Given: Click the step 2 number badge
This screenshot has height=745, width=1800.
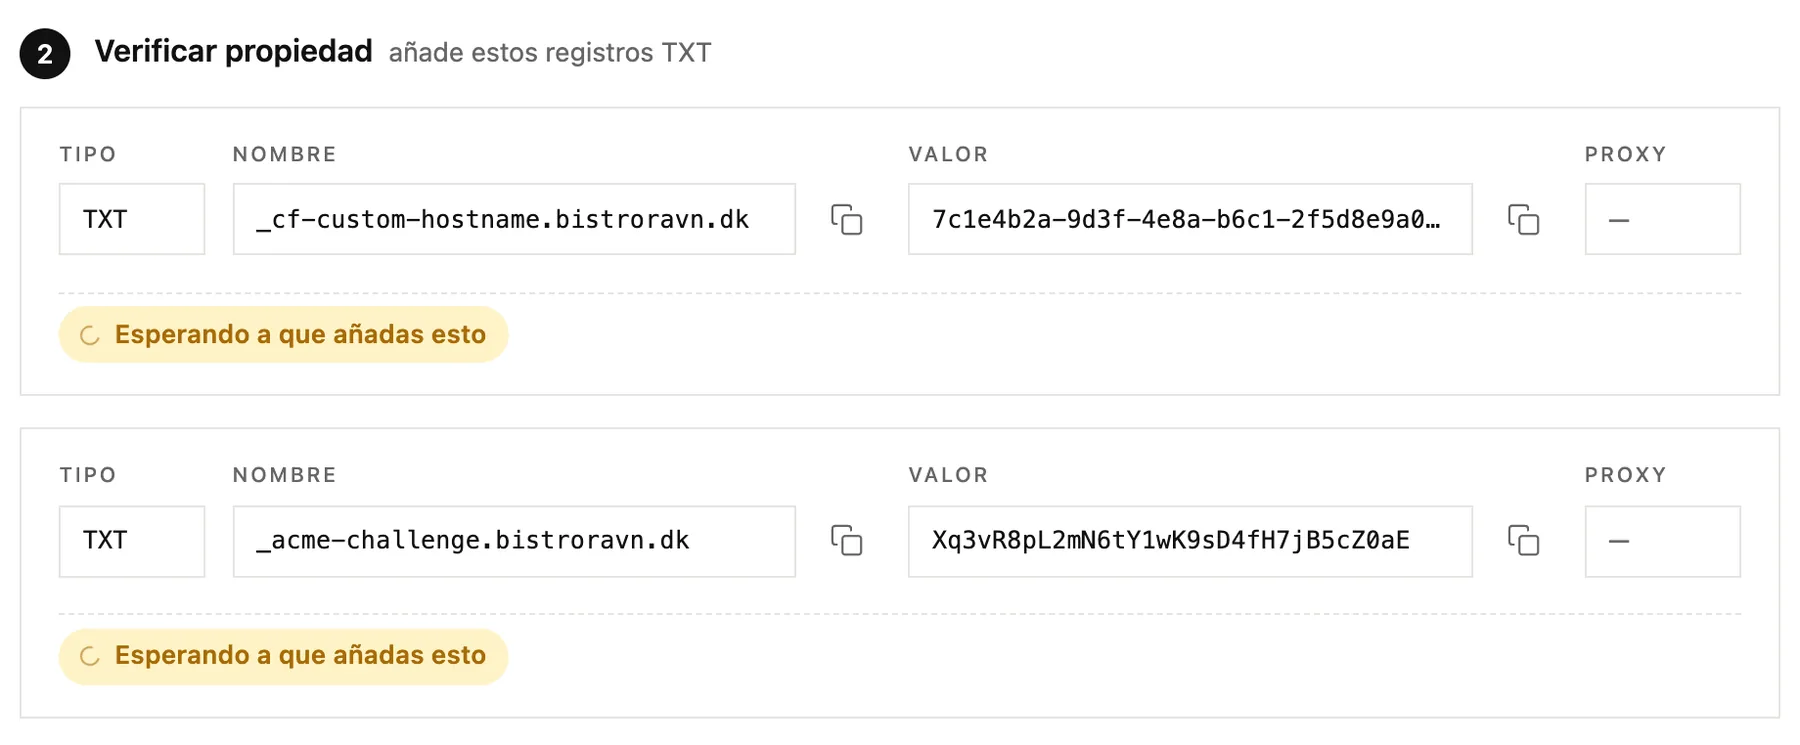Looking at the screenshot, I should coord(45,54).
